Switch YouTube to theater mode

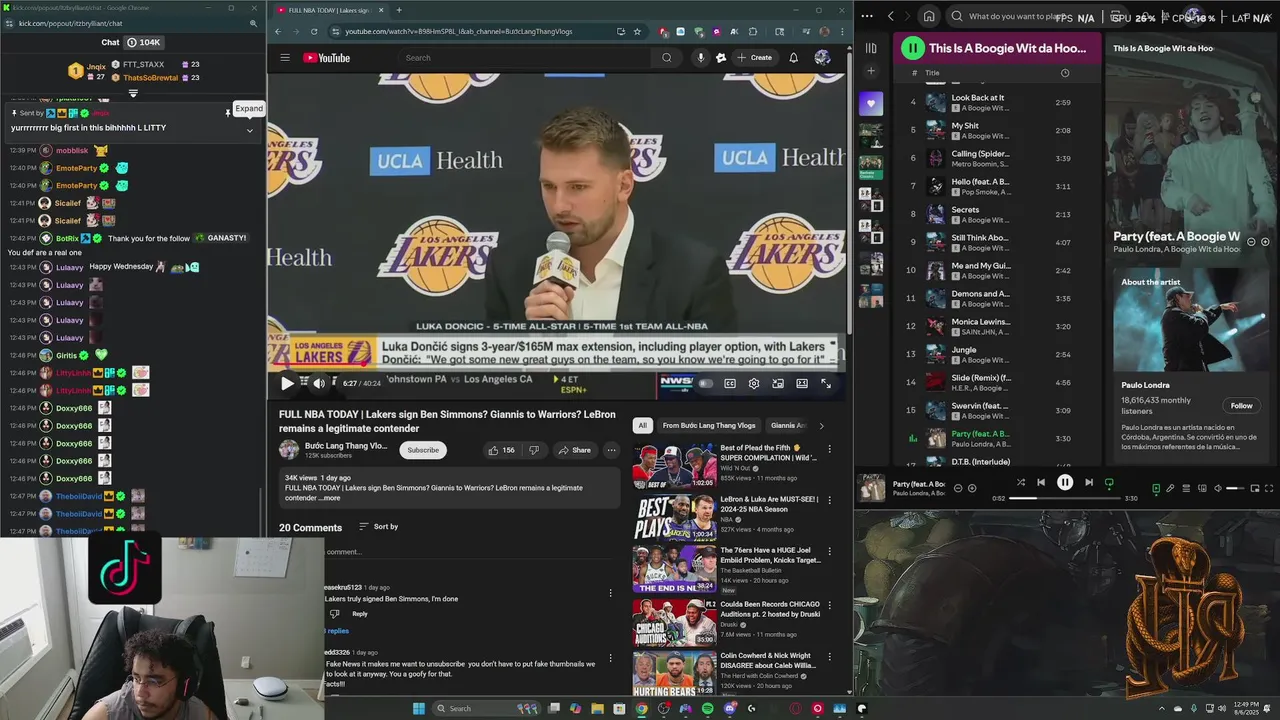pos(802,383)
